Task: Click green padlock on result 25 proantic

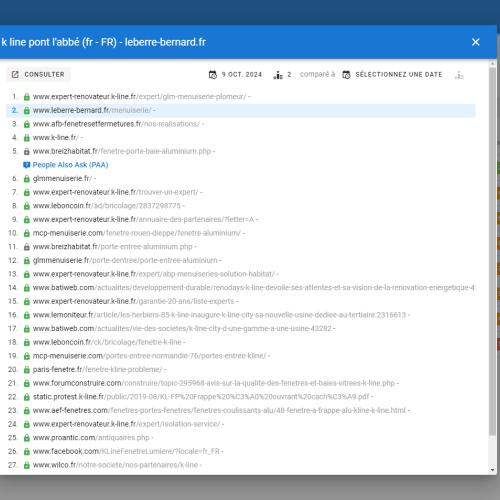Action: coord(27,438)
